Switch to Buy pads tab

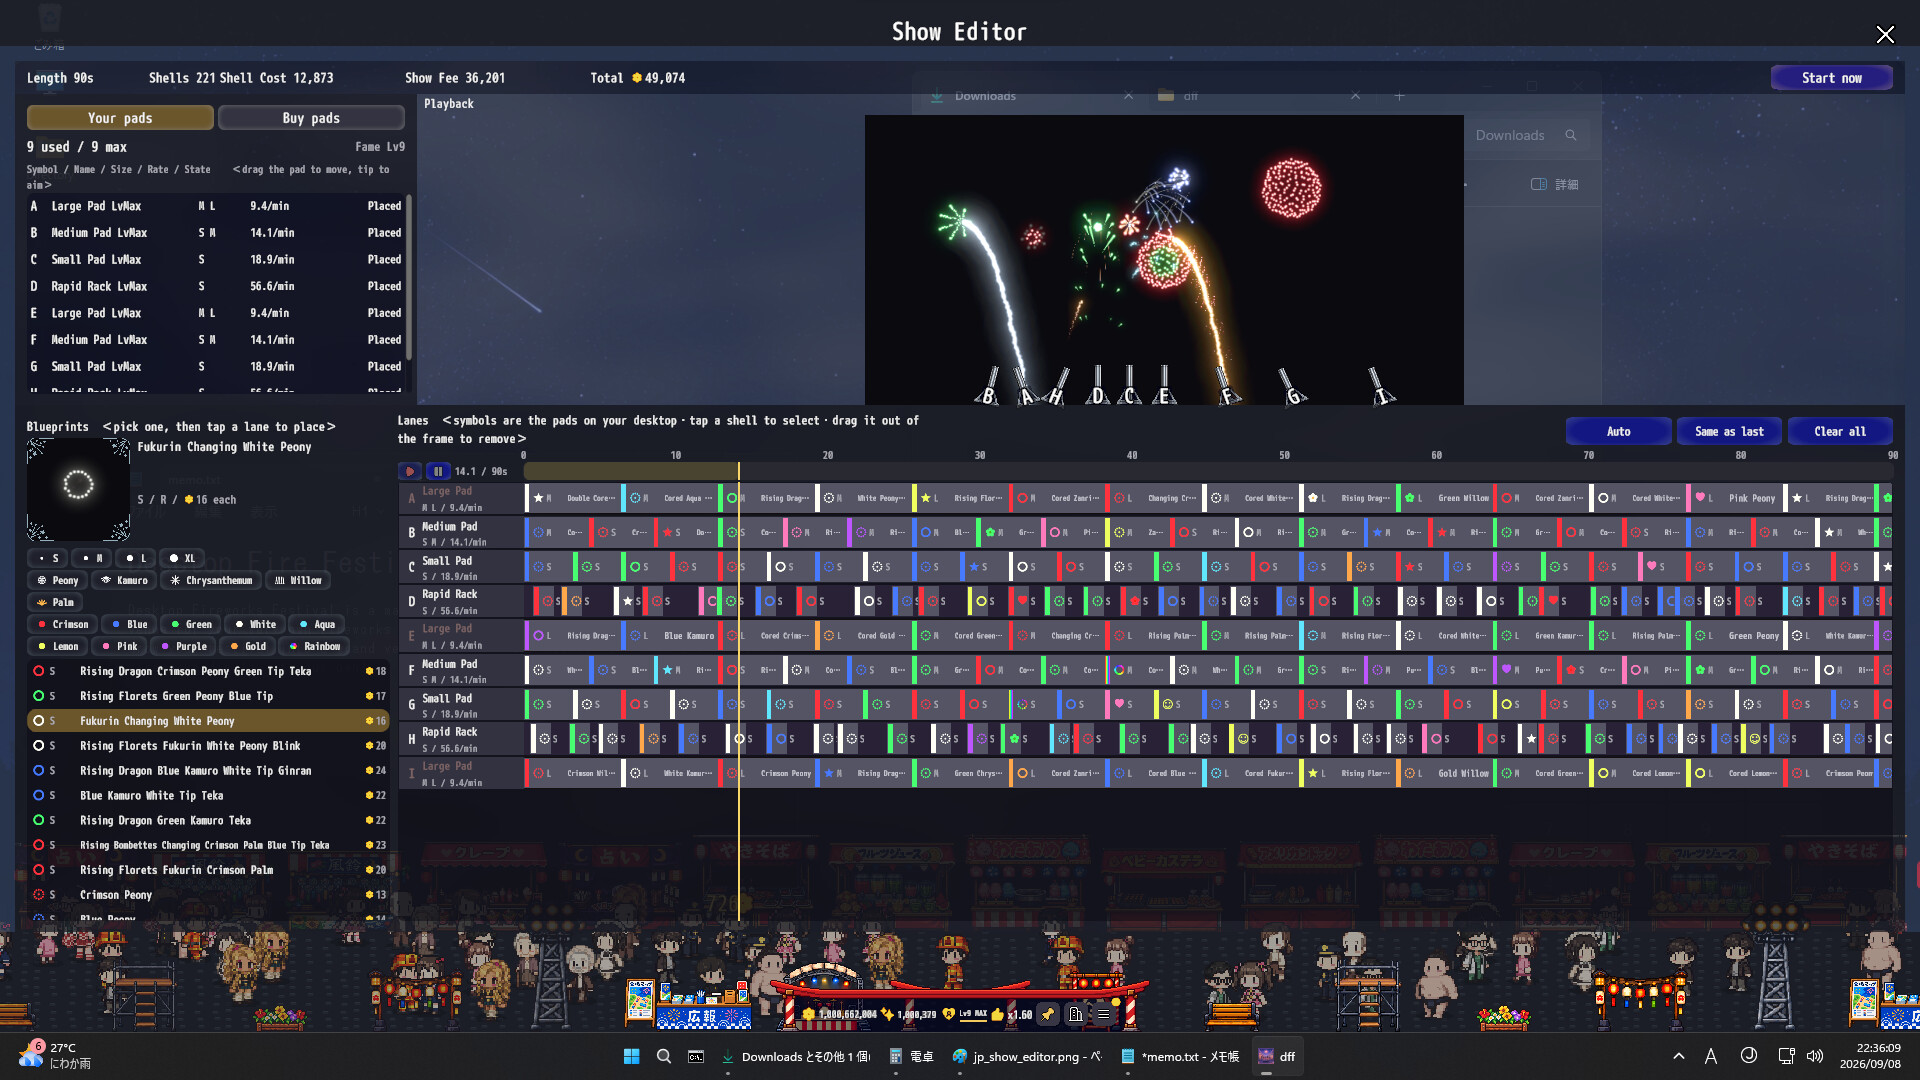(311, 118)
